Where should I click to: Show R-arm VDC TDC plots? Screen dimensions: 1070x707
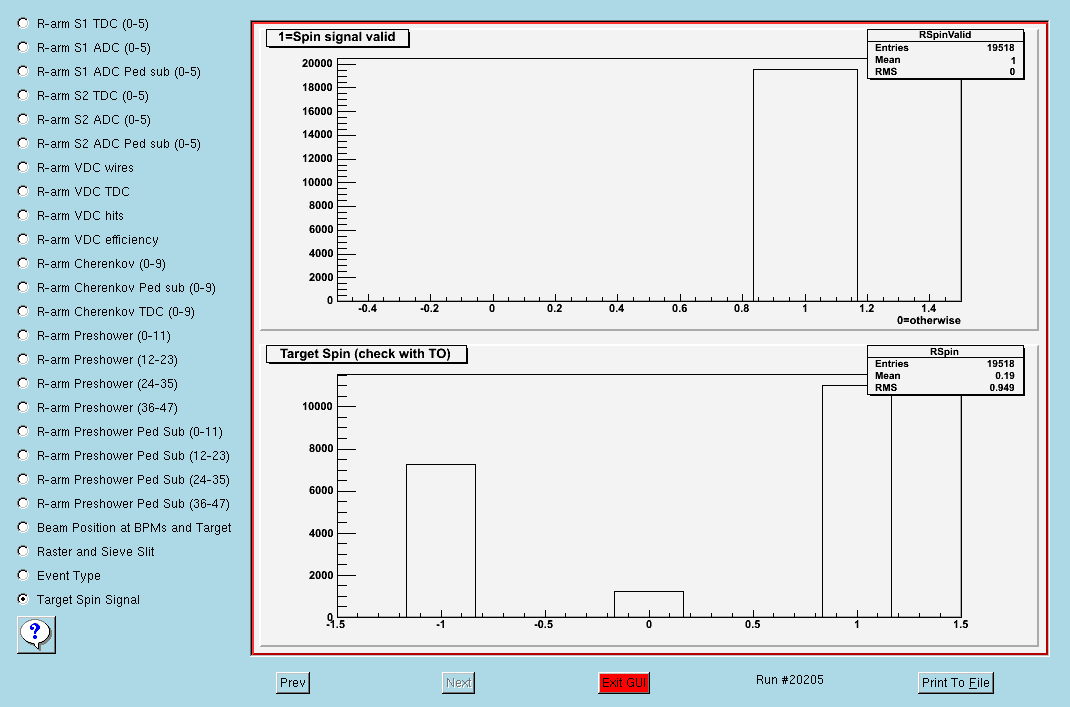(23, 191)
